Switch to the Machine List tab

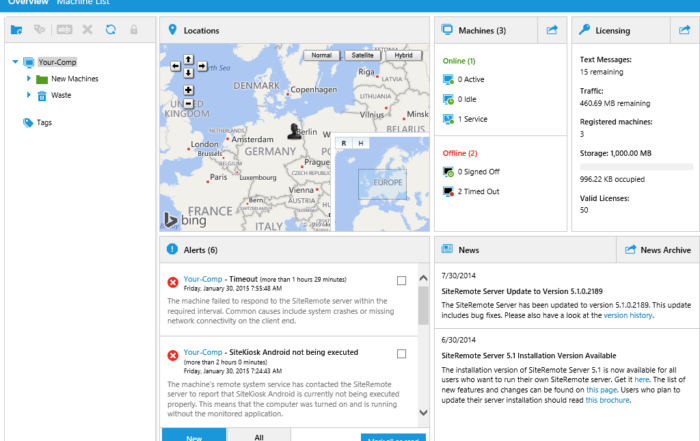pyautogui.click(x=83, y=2)
